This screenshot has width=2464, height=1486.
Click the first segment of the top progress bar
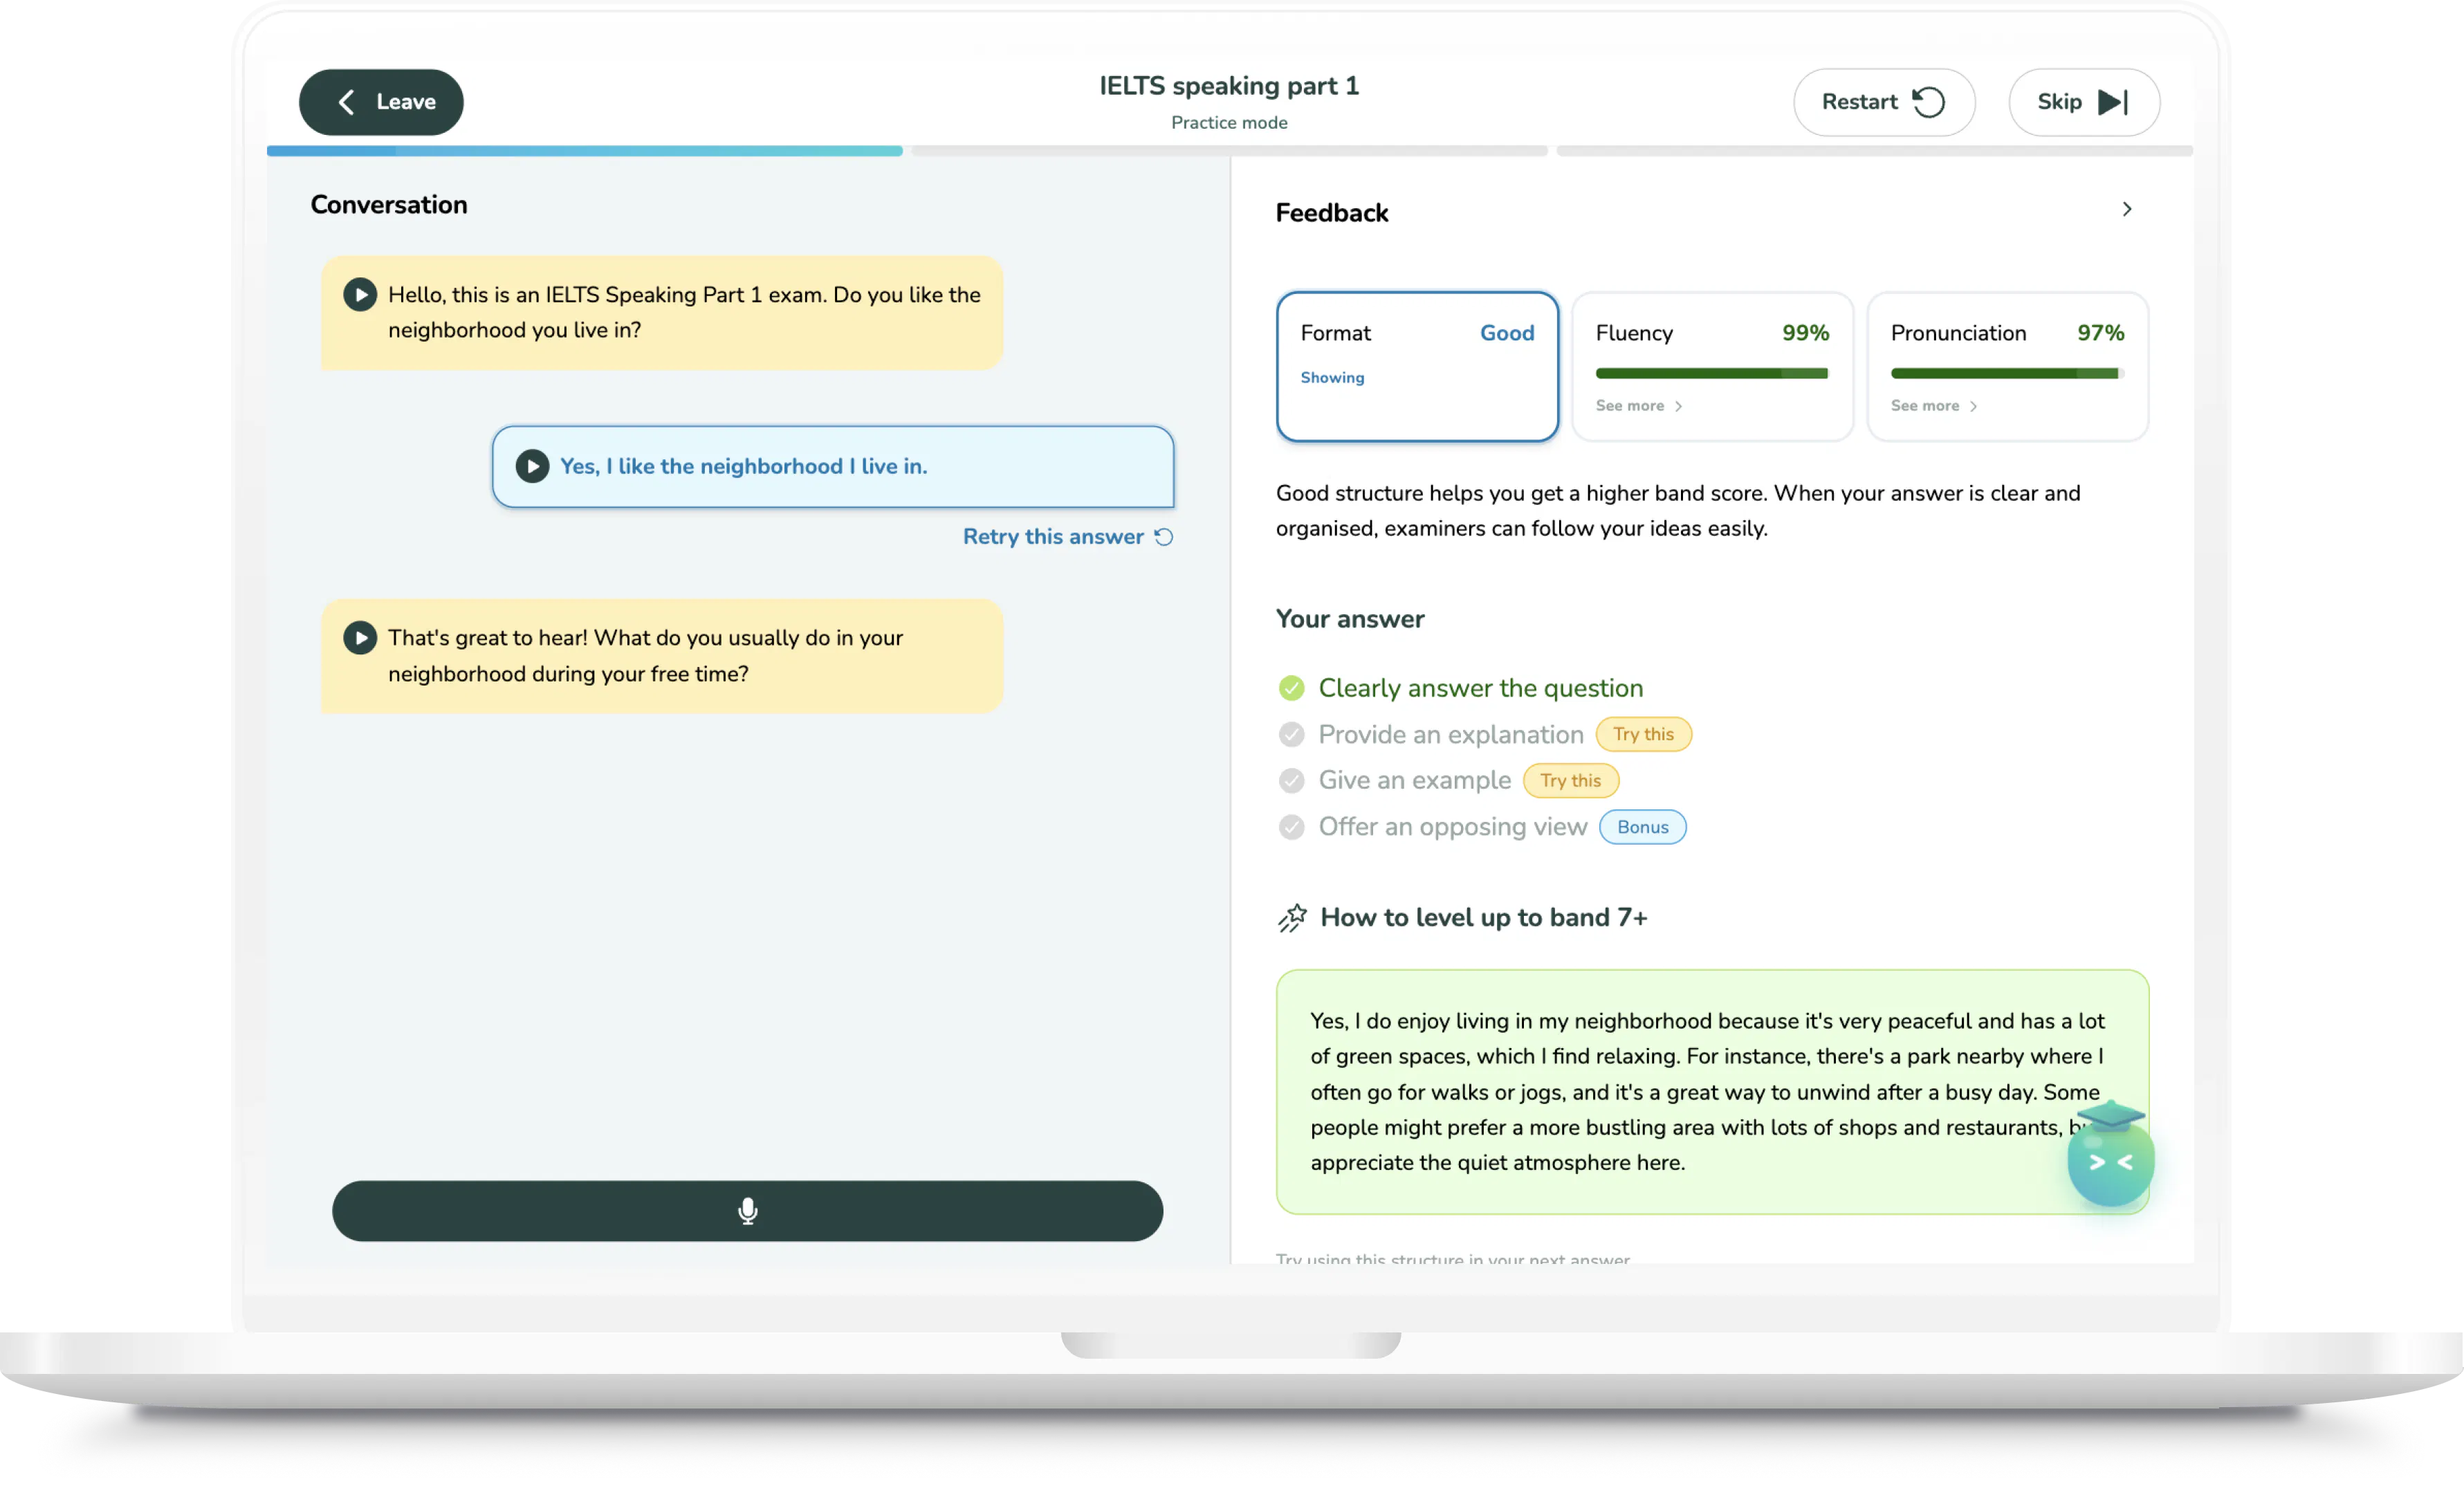[584, 151]
